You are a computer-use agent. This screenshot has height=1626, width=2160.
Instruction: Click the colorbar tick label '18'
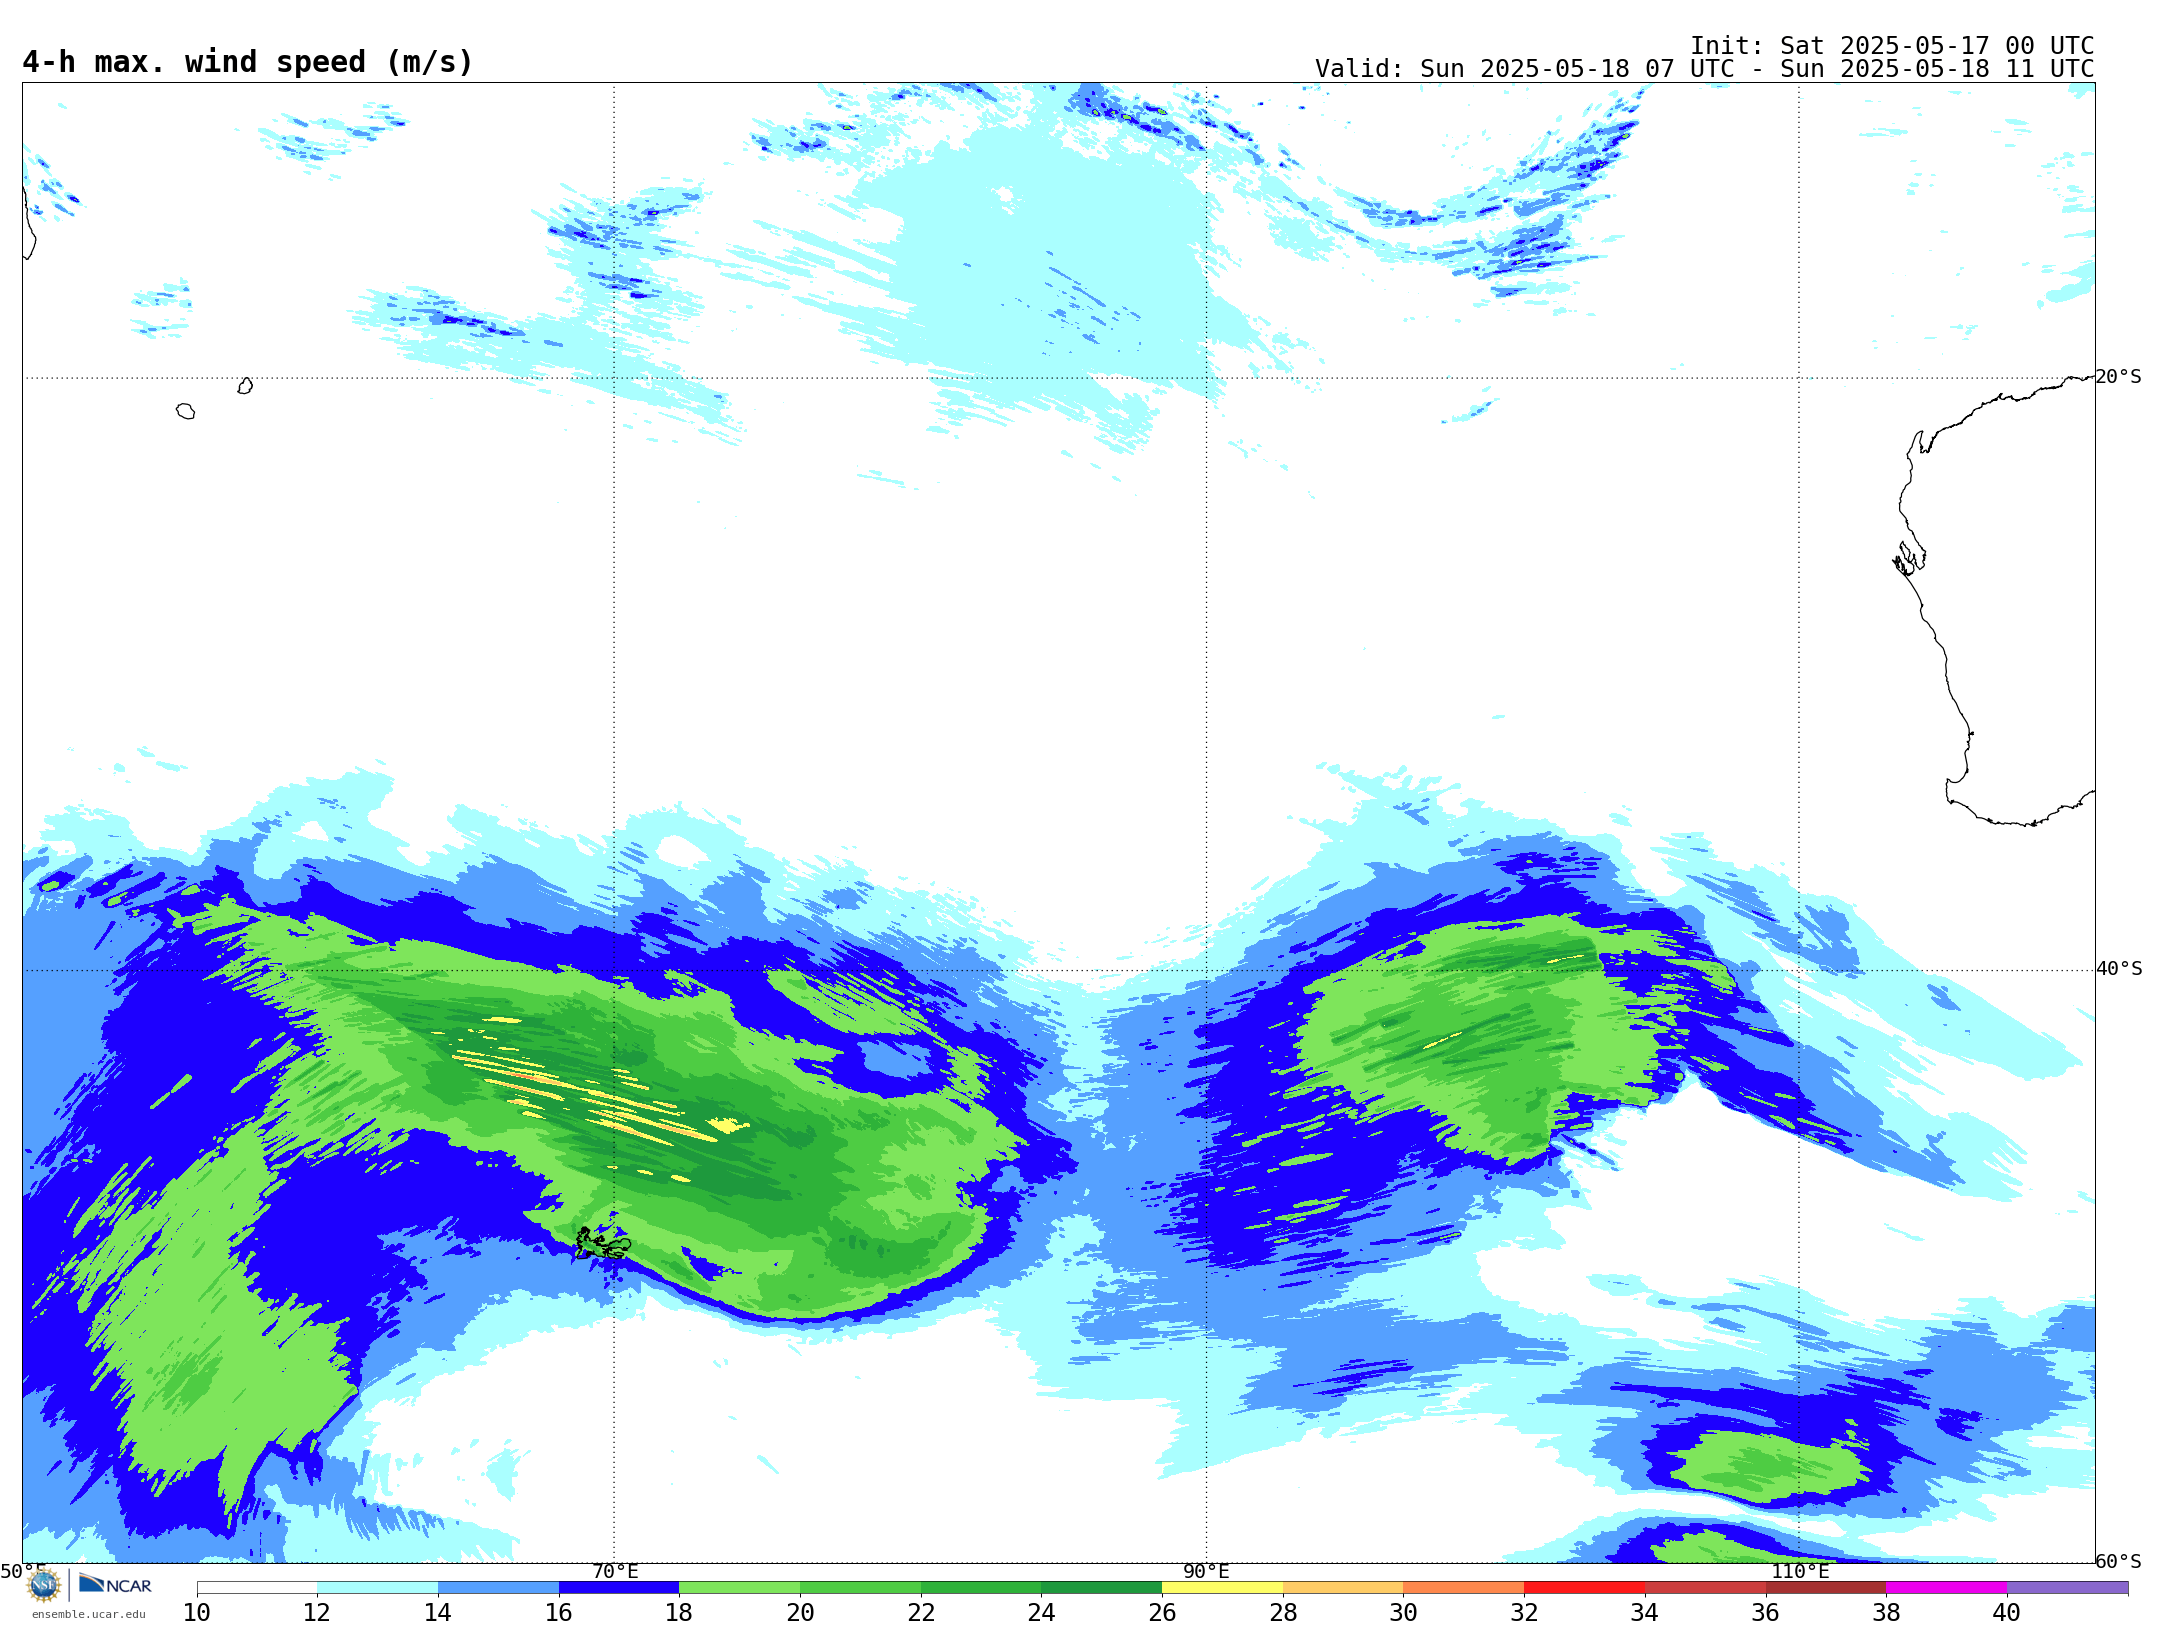tap(679, 1612)
